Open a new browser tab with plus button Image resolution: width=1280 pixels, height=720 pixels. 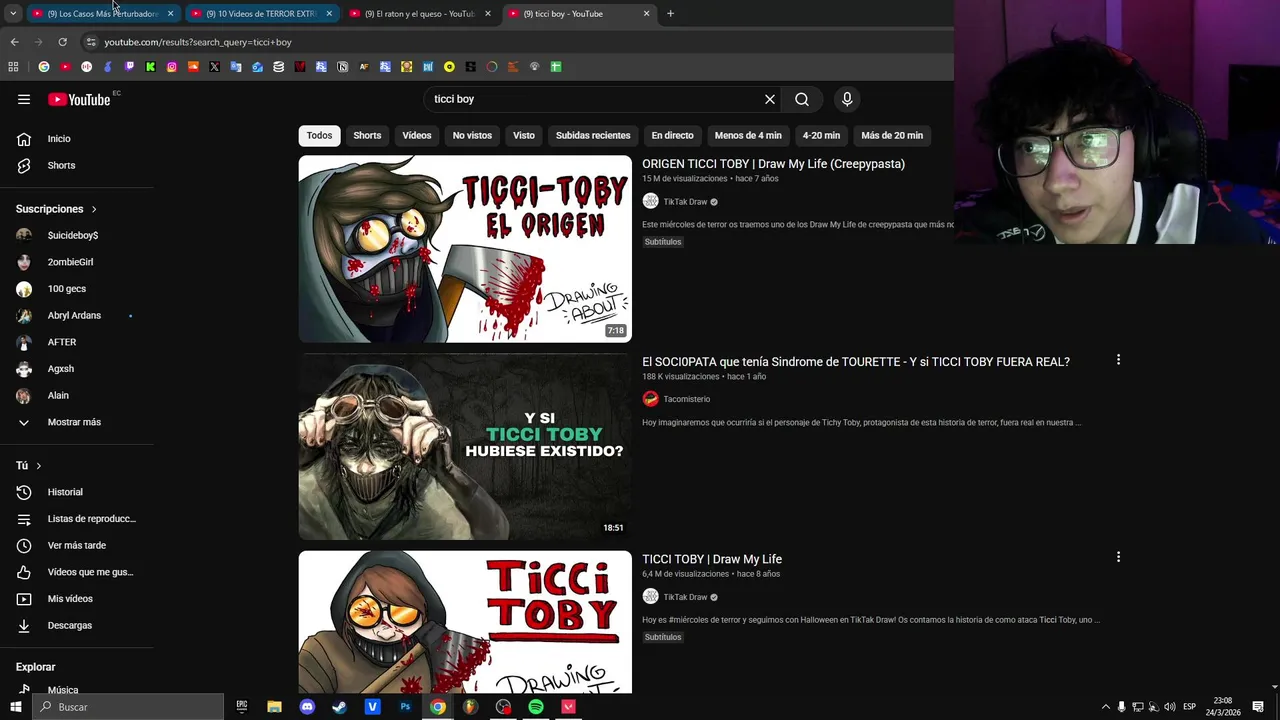tap(670, 14)
